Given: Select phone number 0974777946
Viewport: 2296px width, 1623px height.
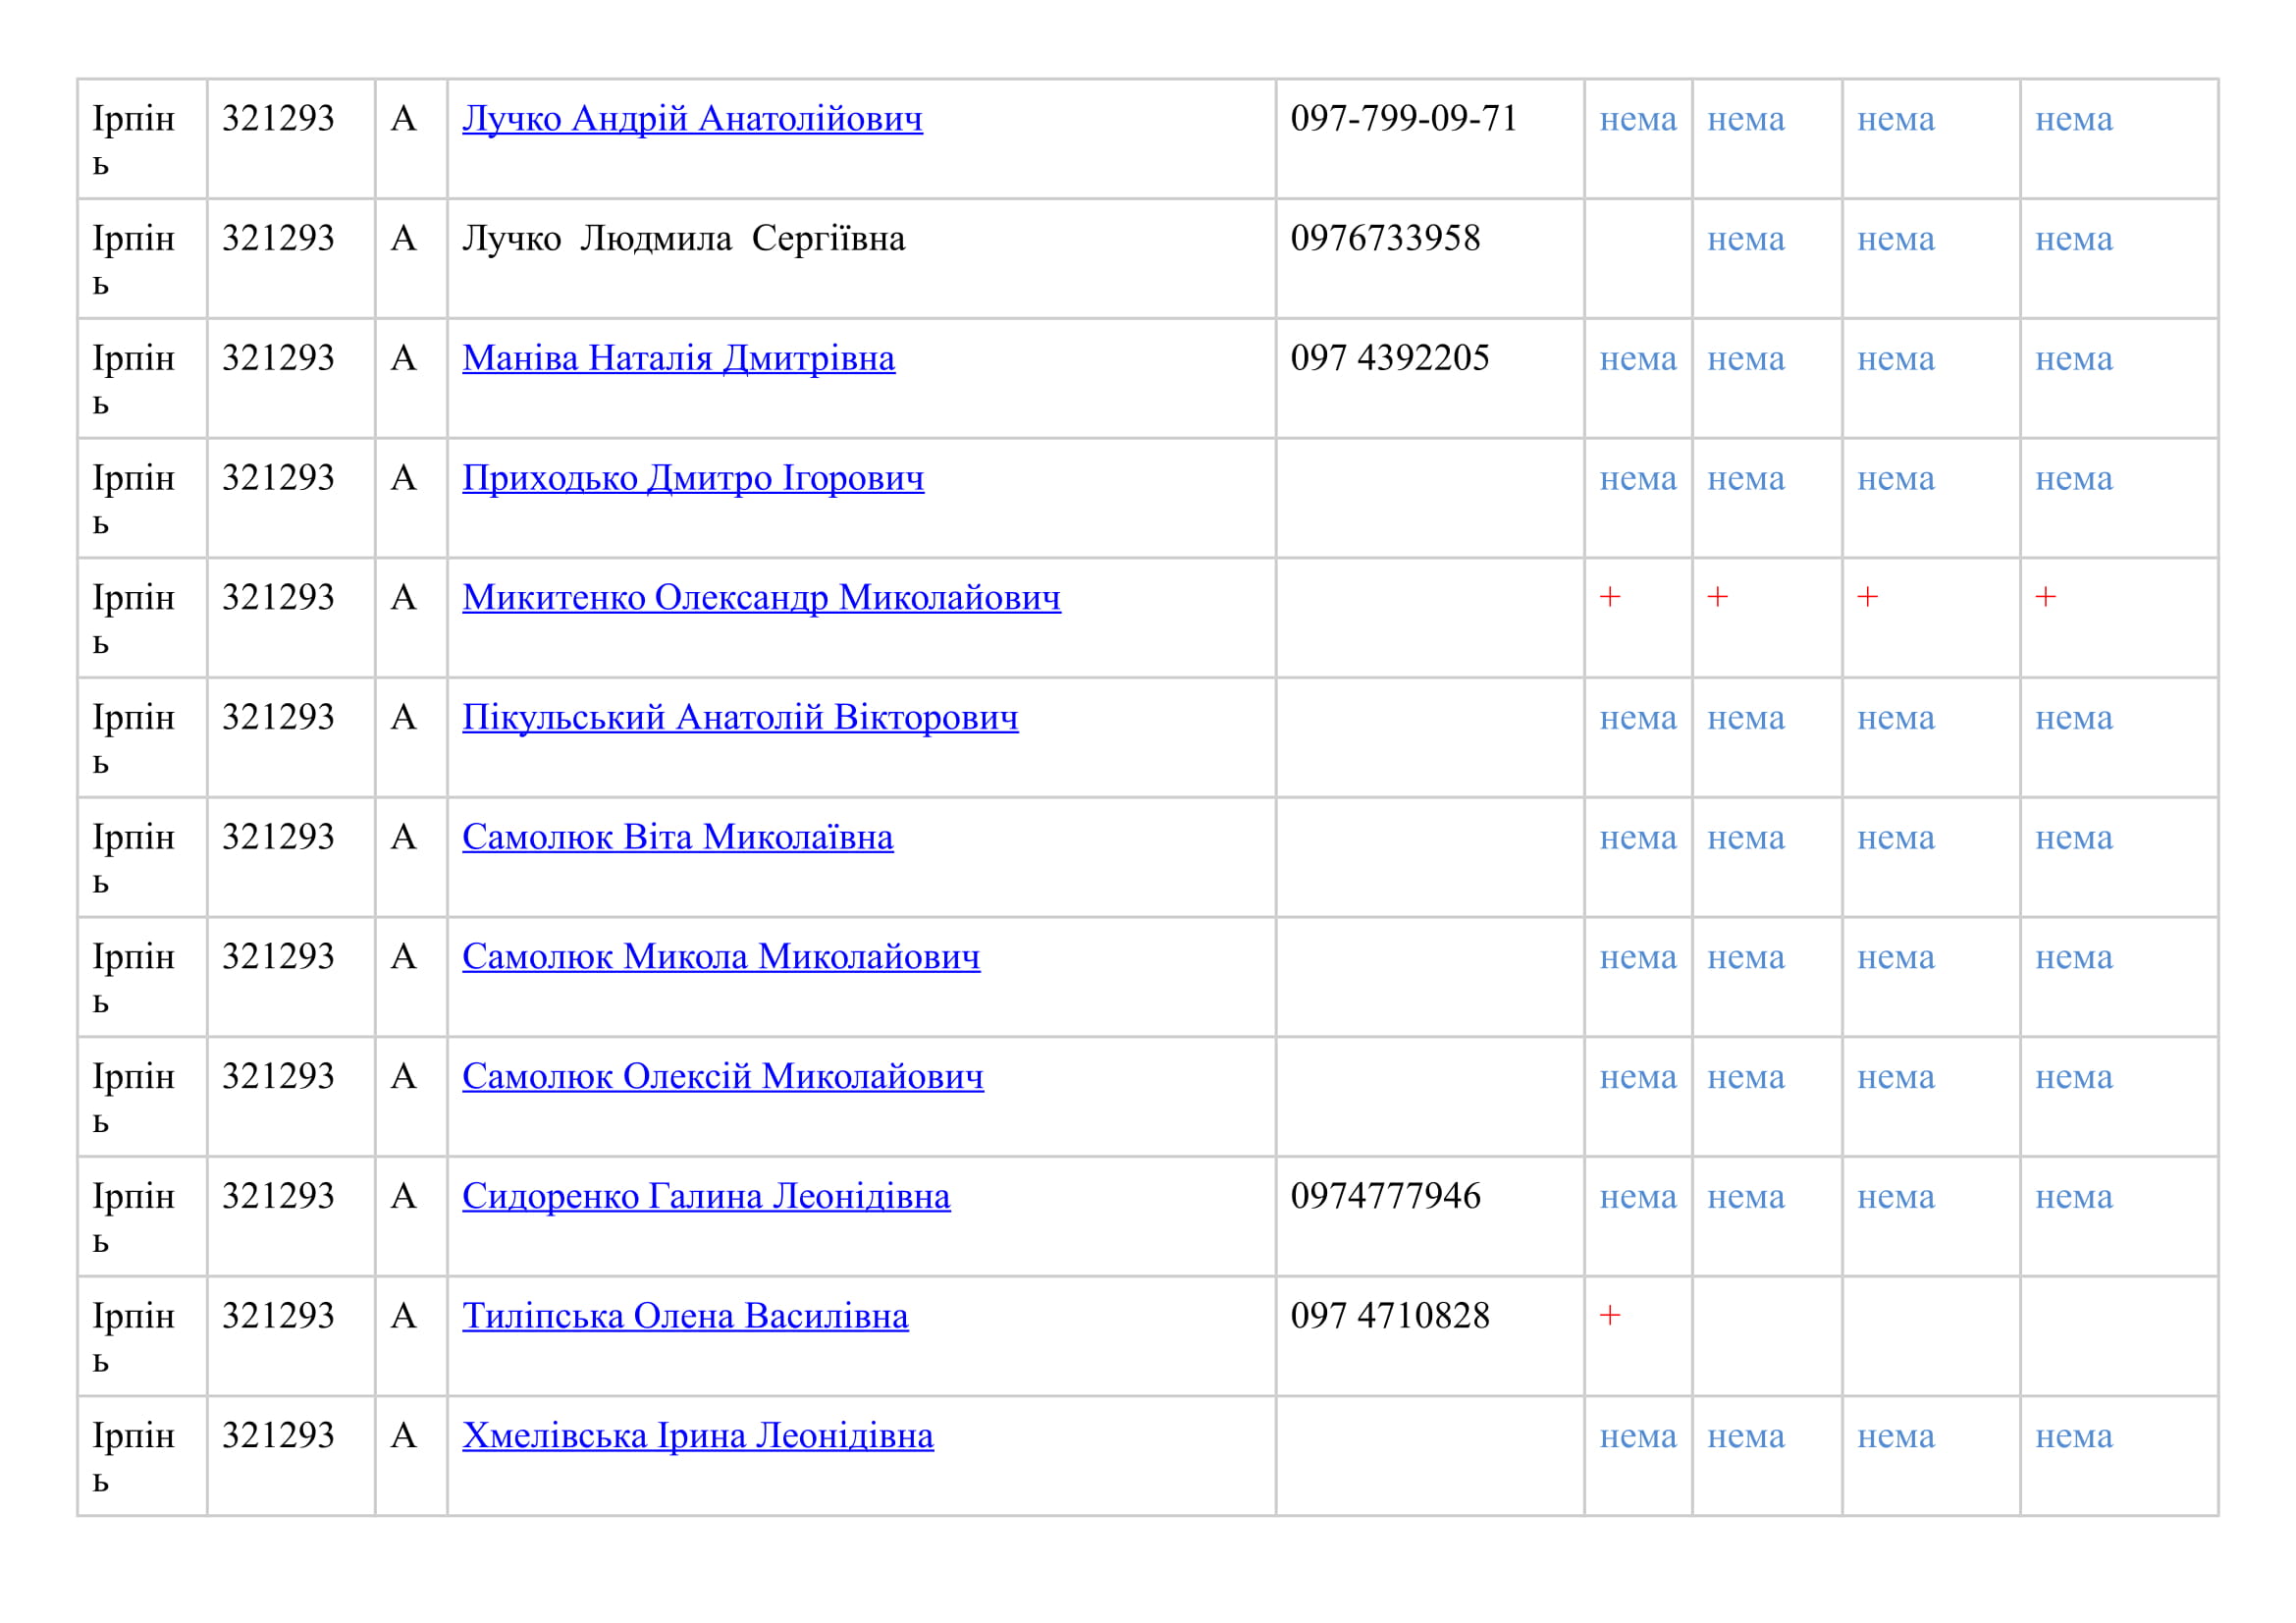Looking at the screenshot, I should (x=1385, y=1197).
